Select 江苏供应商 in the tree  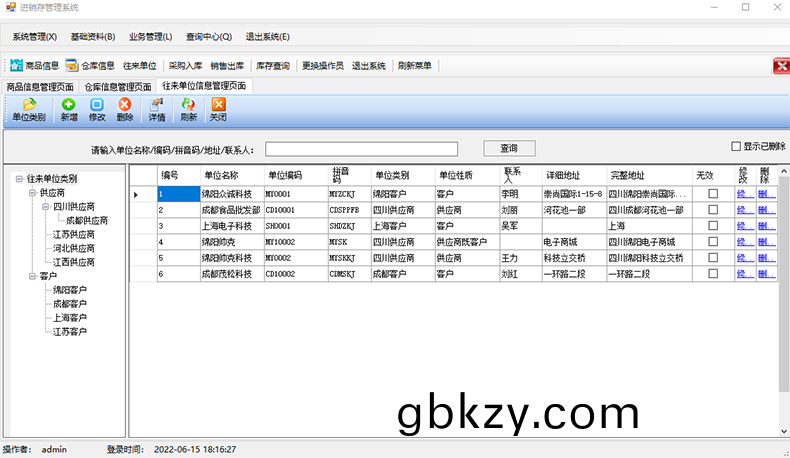tap(74, 234)
